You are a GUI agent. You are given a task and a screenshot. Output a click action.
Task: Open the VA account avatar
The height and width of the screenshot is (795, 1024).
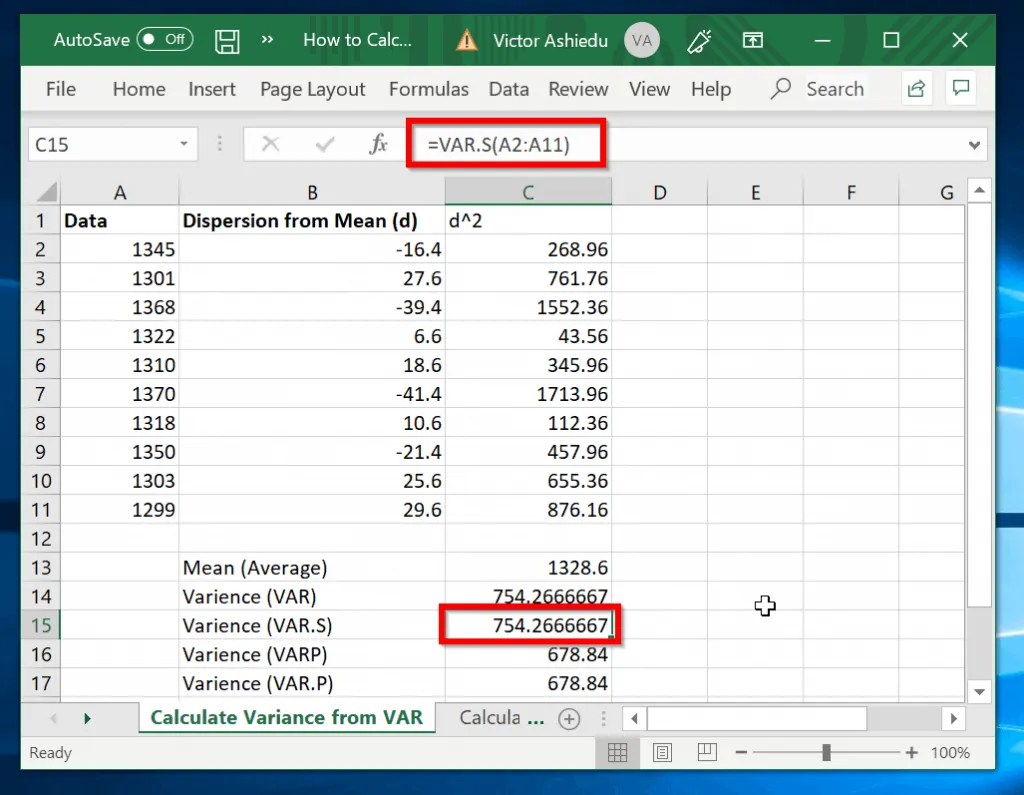coord(641,41)
